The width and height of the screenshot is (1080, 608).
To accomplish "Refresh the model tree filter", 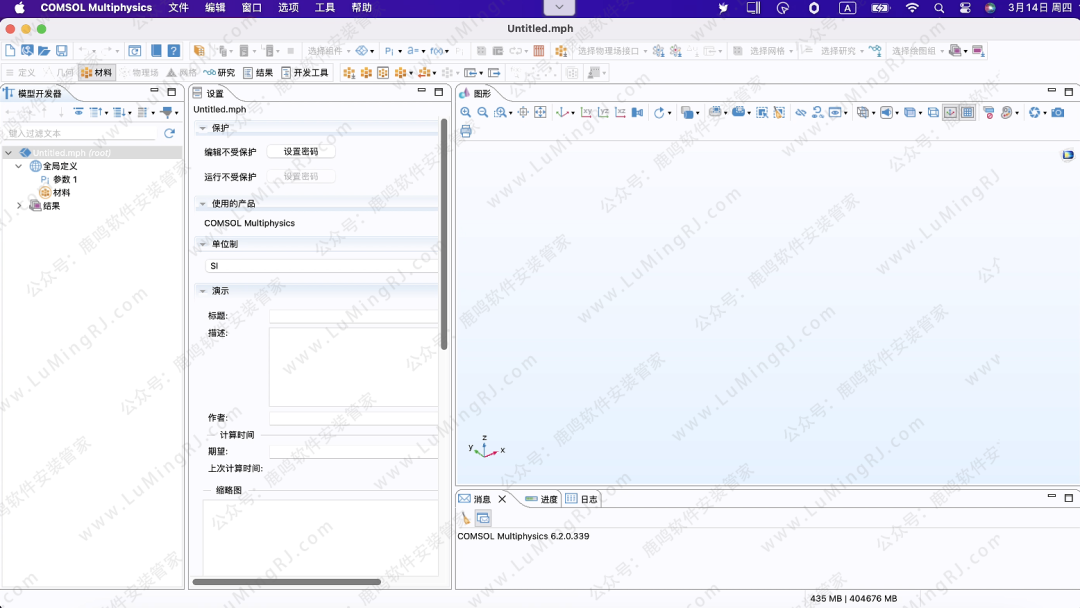I will (x=170, y=133).
